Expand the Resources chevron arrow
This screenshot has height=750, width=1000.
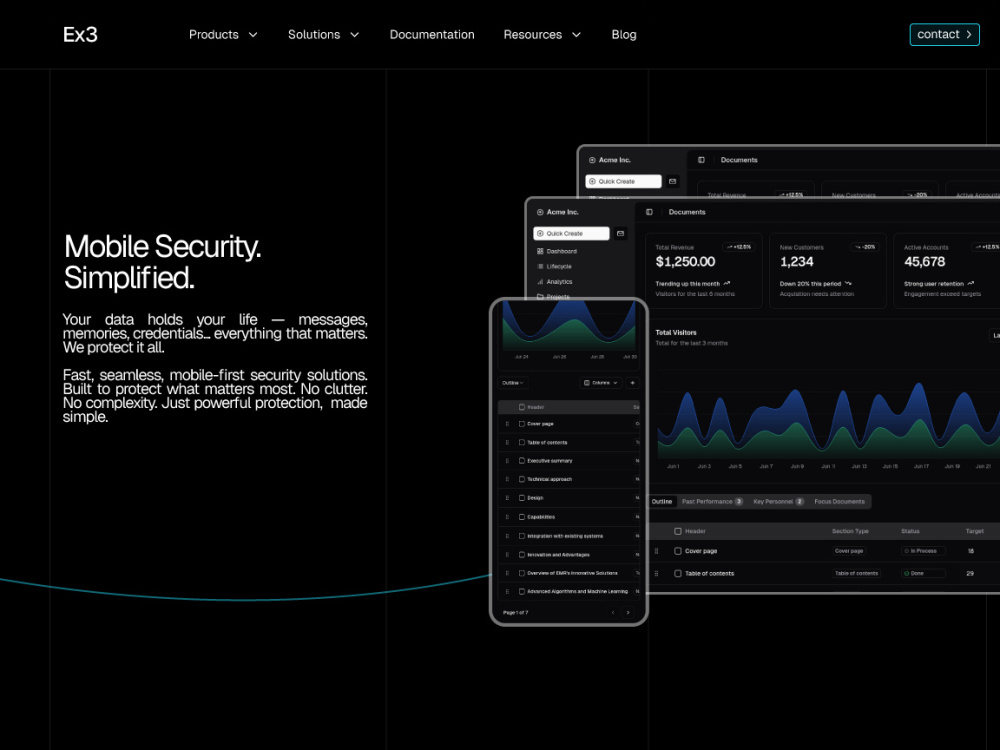[x=577, y=34]
